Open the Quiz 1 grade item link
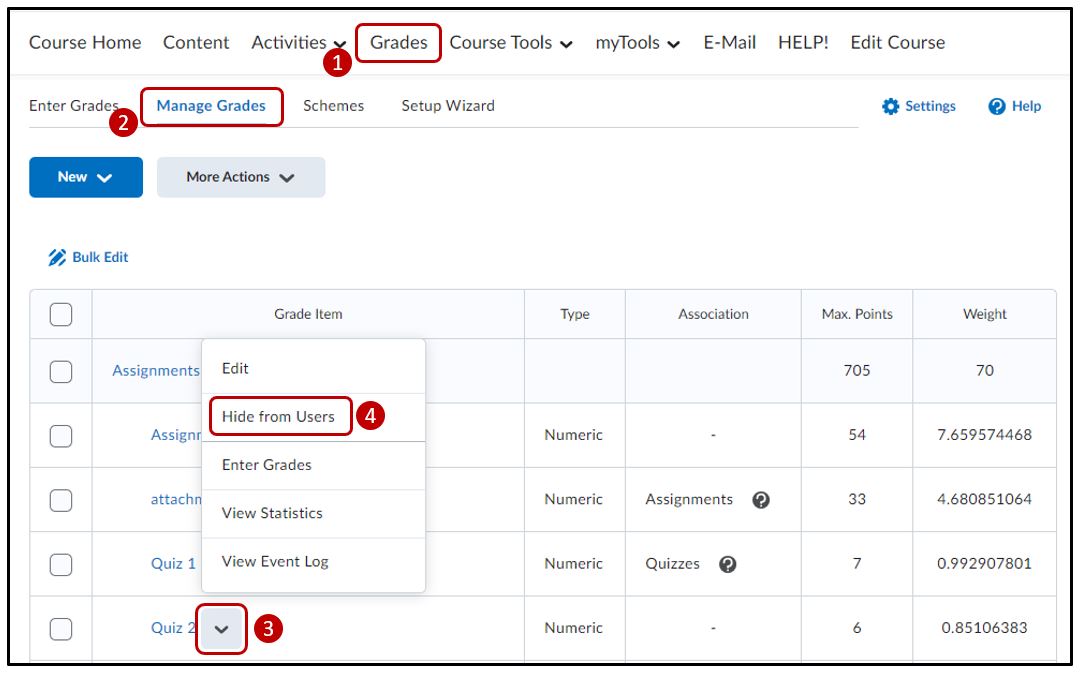Image resolution: width=1082 pixels, height=675 pixels. coord(173,564)
